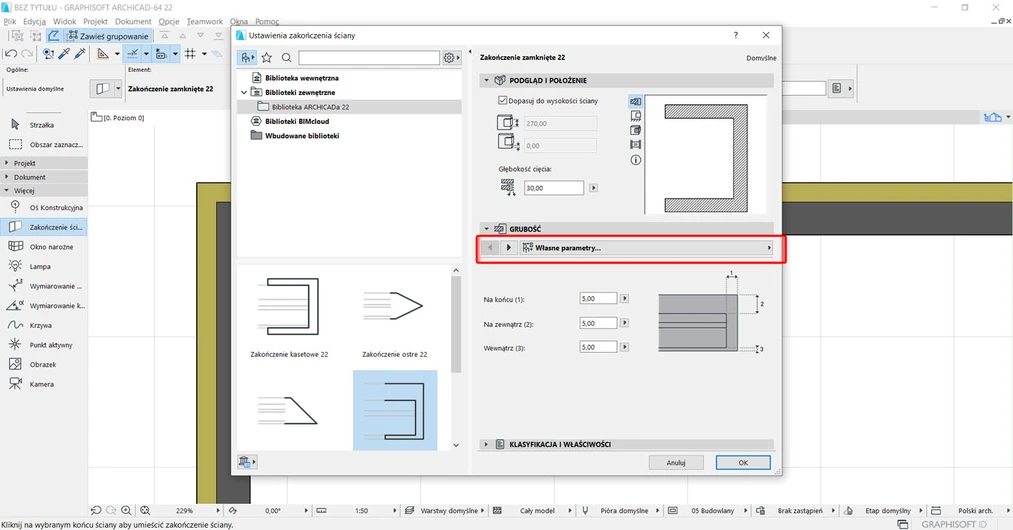Select the syringe inject parameters tool
Viewport: 1013px width, 530px height.
tap(80, 54)
